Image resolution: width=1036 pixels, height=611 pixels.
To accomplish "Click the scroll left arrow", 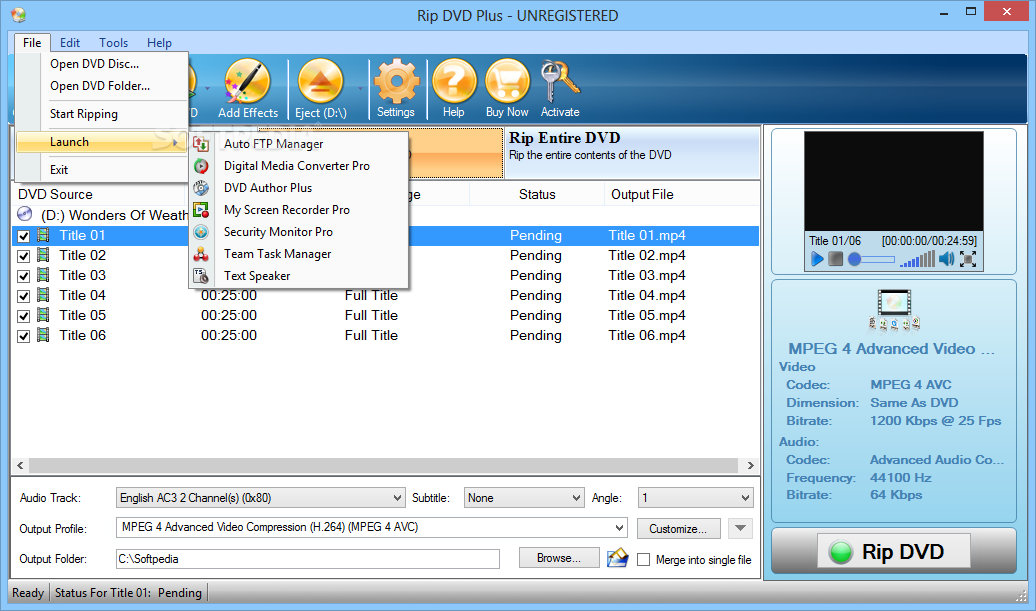I will coord(20,465).
